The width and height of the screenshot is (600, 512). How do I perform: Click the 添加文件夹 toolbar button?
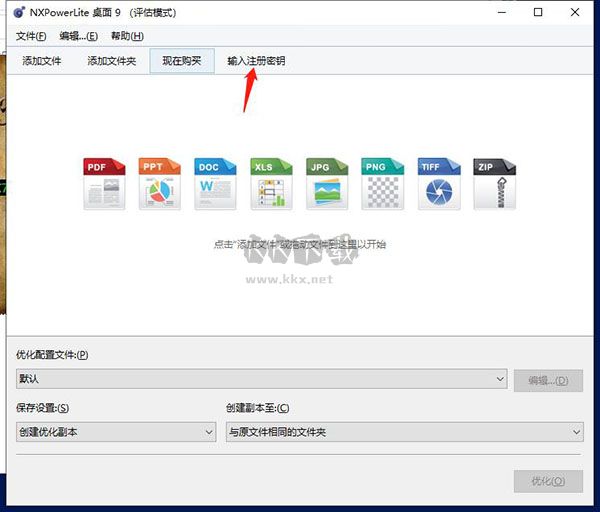(111, 61)
